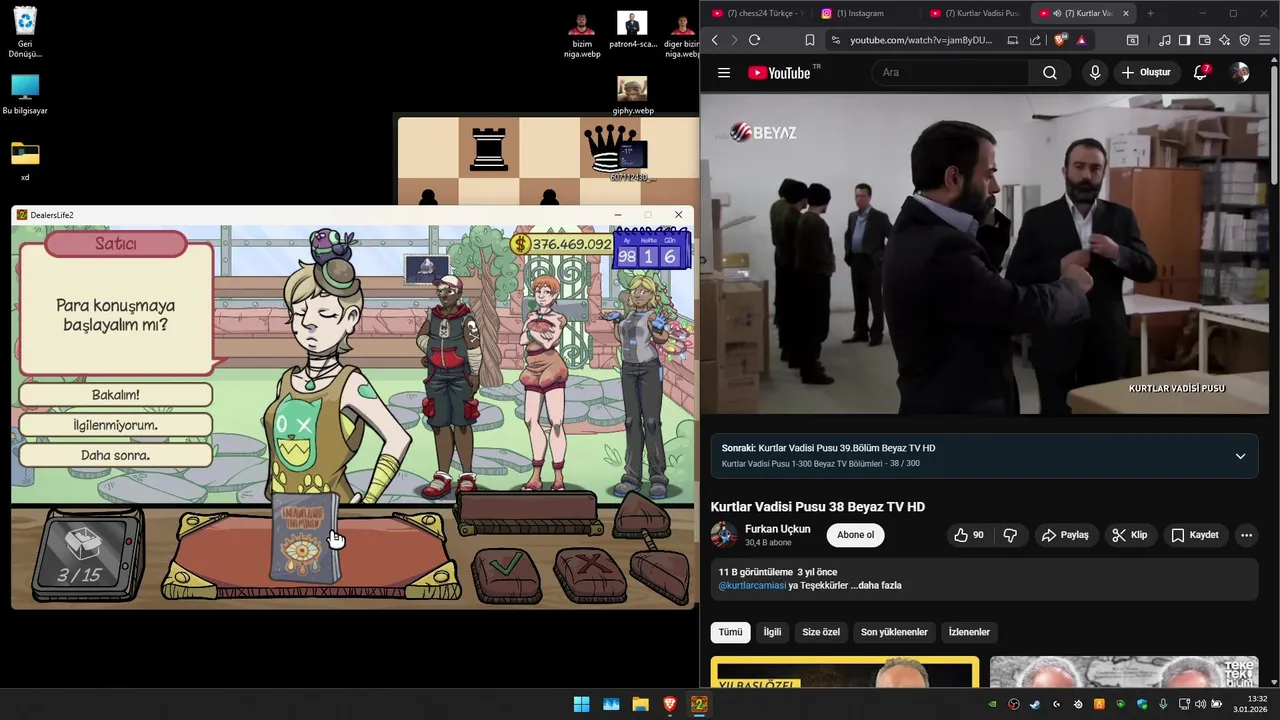This screenshot has width=1280, height=720.
Task: Choose the 'Bakalım!' dialogue option
Action: pos(116,395)
